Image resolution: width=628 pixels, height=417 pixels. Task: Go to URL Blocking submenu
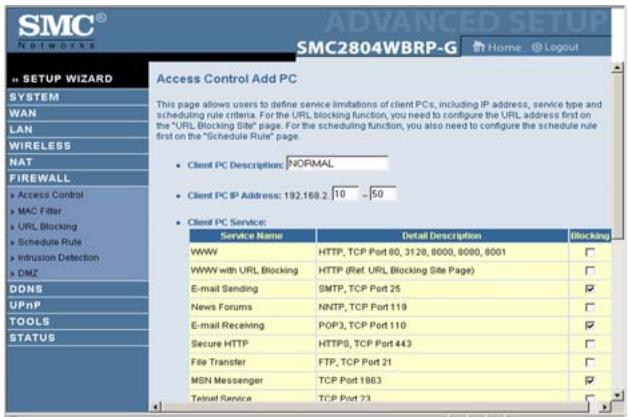[47, 226]
